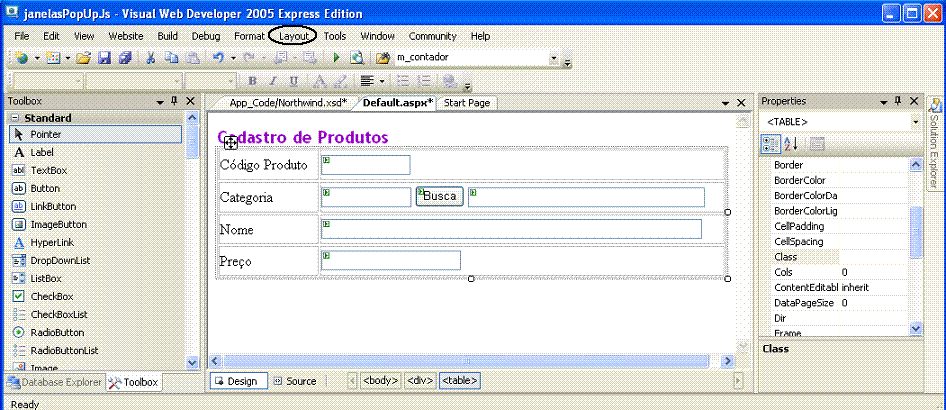This screenshot has width=946, height=410.
Task: Select the <div> tag in breadcrumb
Action: (x=420, y=381)
